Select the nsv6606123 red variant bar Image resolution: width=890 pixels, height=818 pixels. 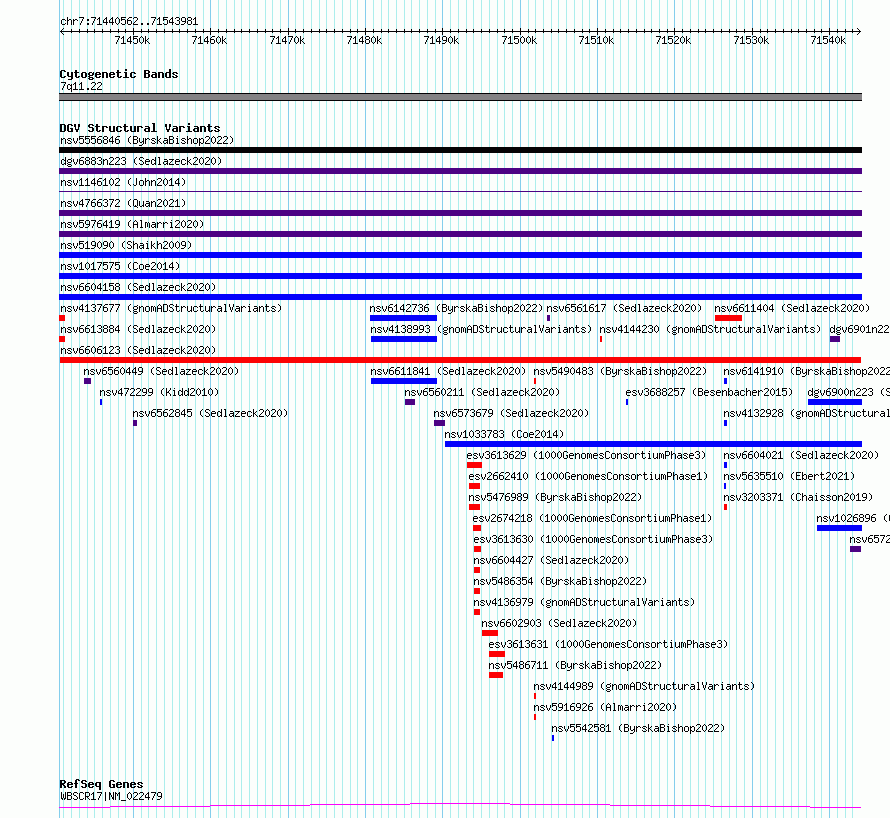click(x=460, y=360)
